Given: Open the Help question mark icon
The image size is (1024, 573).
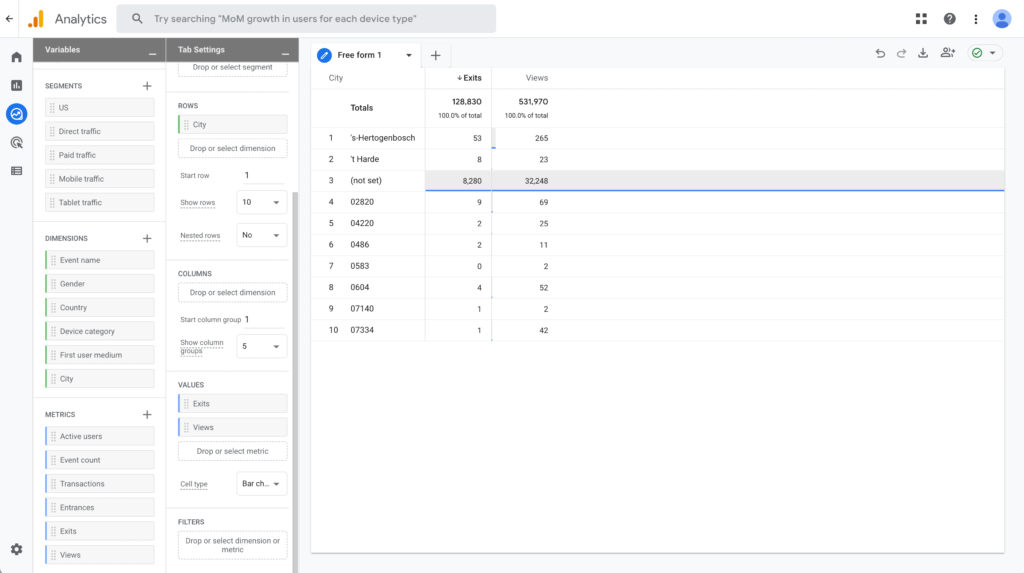Looking at the screenshot, I should pos(949,19).
